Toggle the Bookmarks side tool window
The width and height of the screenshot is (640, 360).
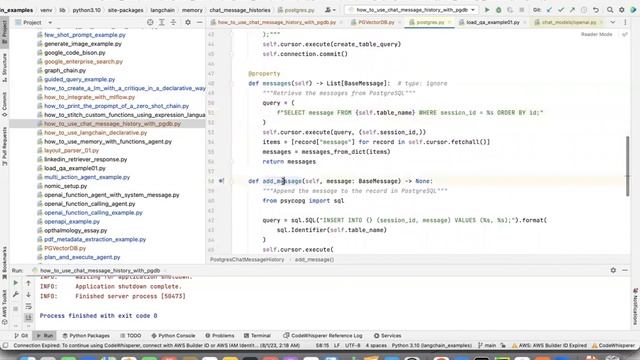tap(4, 262)
